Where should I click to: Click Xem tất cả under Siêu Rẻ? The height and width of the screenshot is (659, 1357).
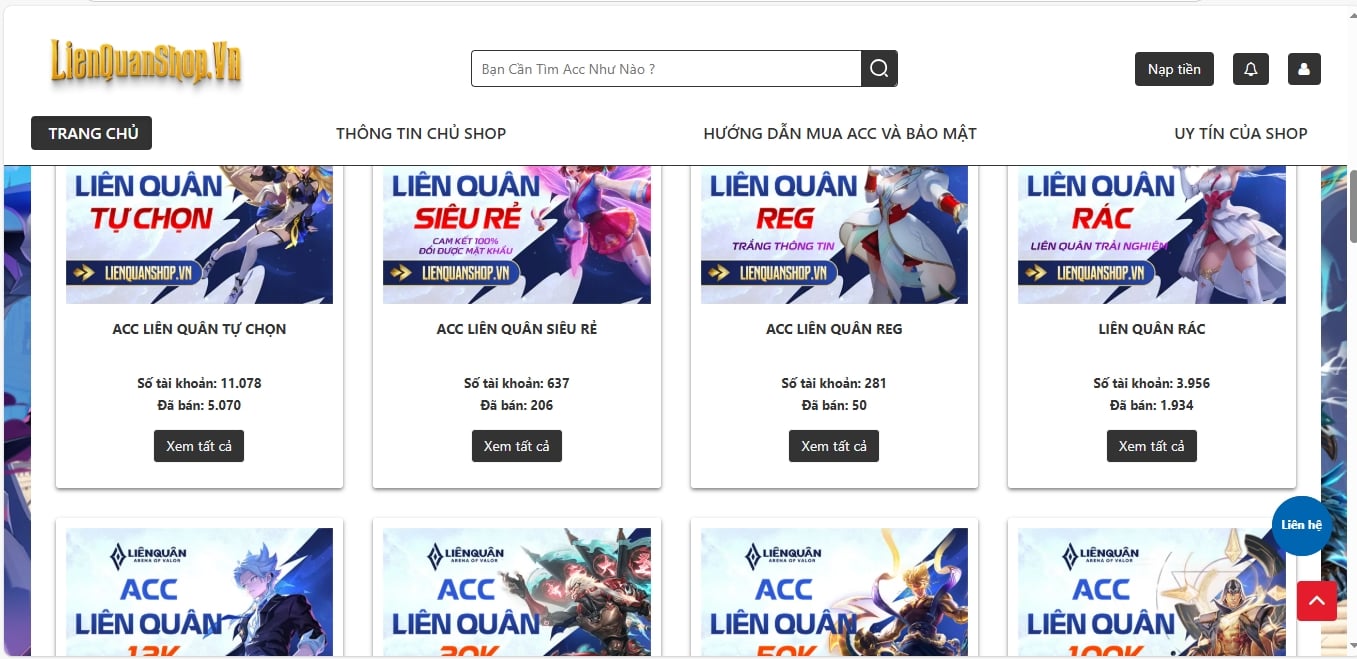coord(517,446)
